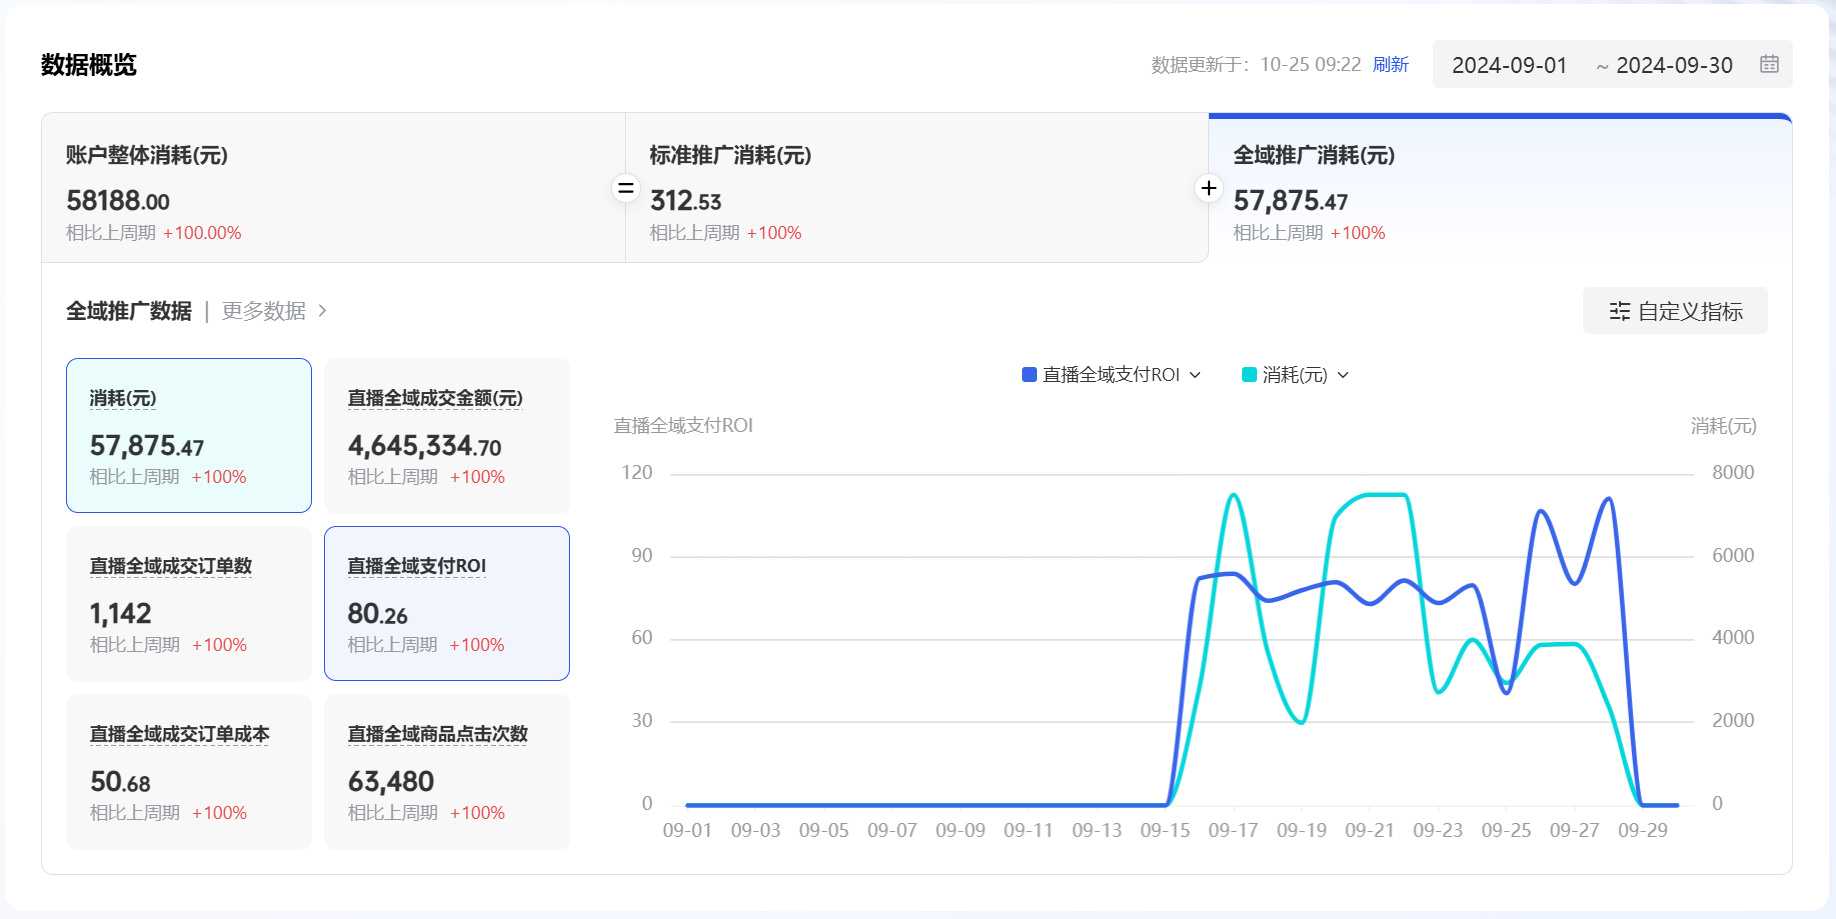Click the 4,645,334.70 value
1836x919 pixels.
[425, 446]
